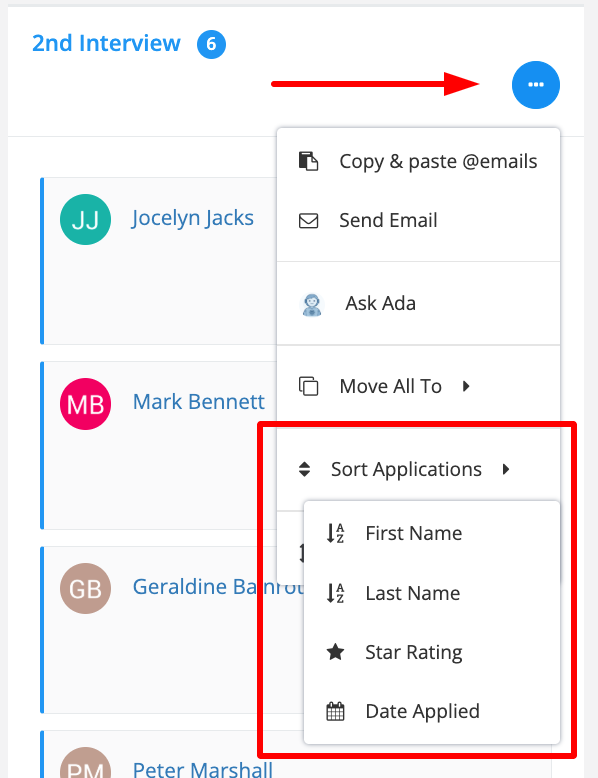598x778 pixels.
Task: Click the calendar icon for Date Applied
Action: [335, 711]
